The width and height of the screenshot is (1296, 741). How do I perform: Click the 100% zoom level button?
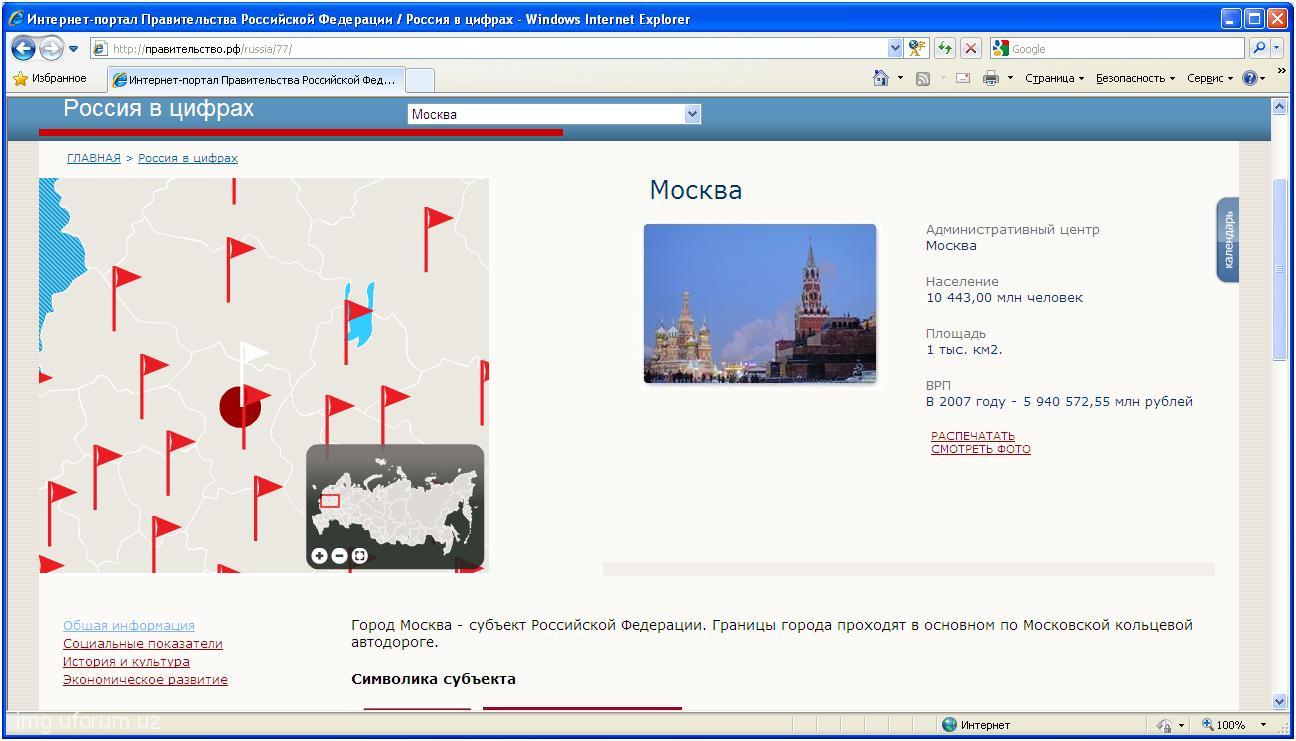pyautogui.click(x=1223, y=725)
